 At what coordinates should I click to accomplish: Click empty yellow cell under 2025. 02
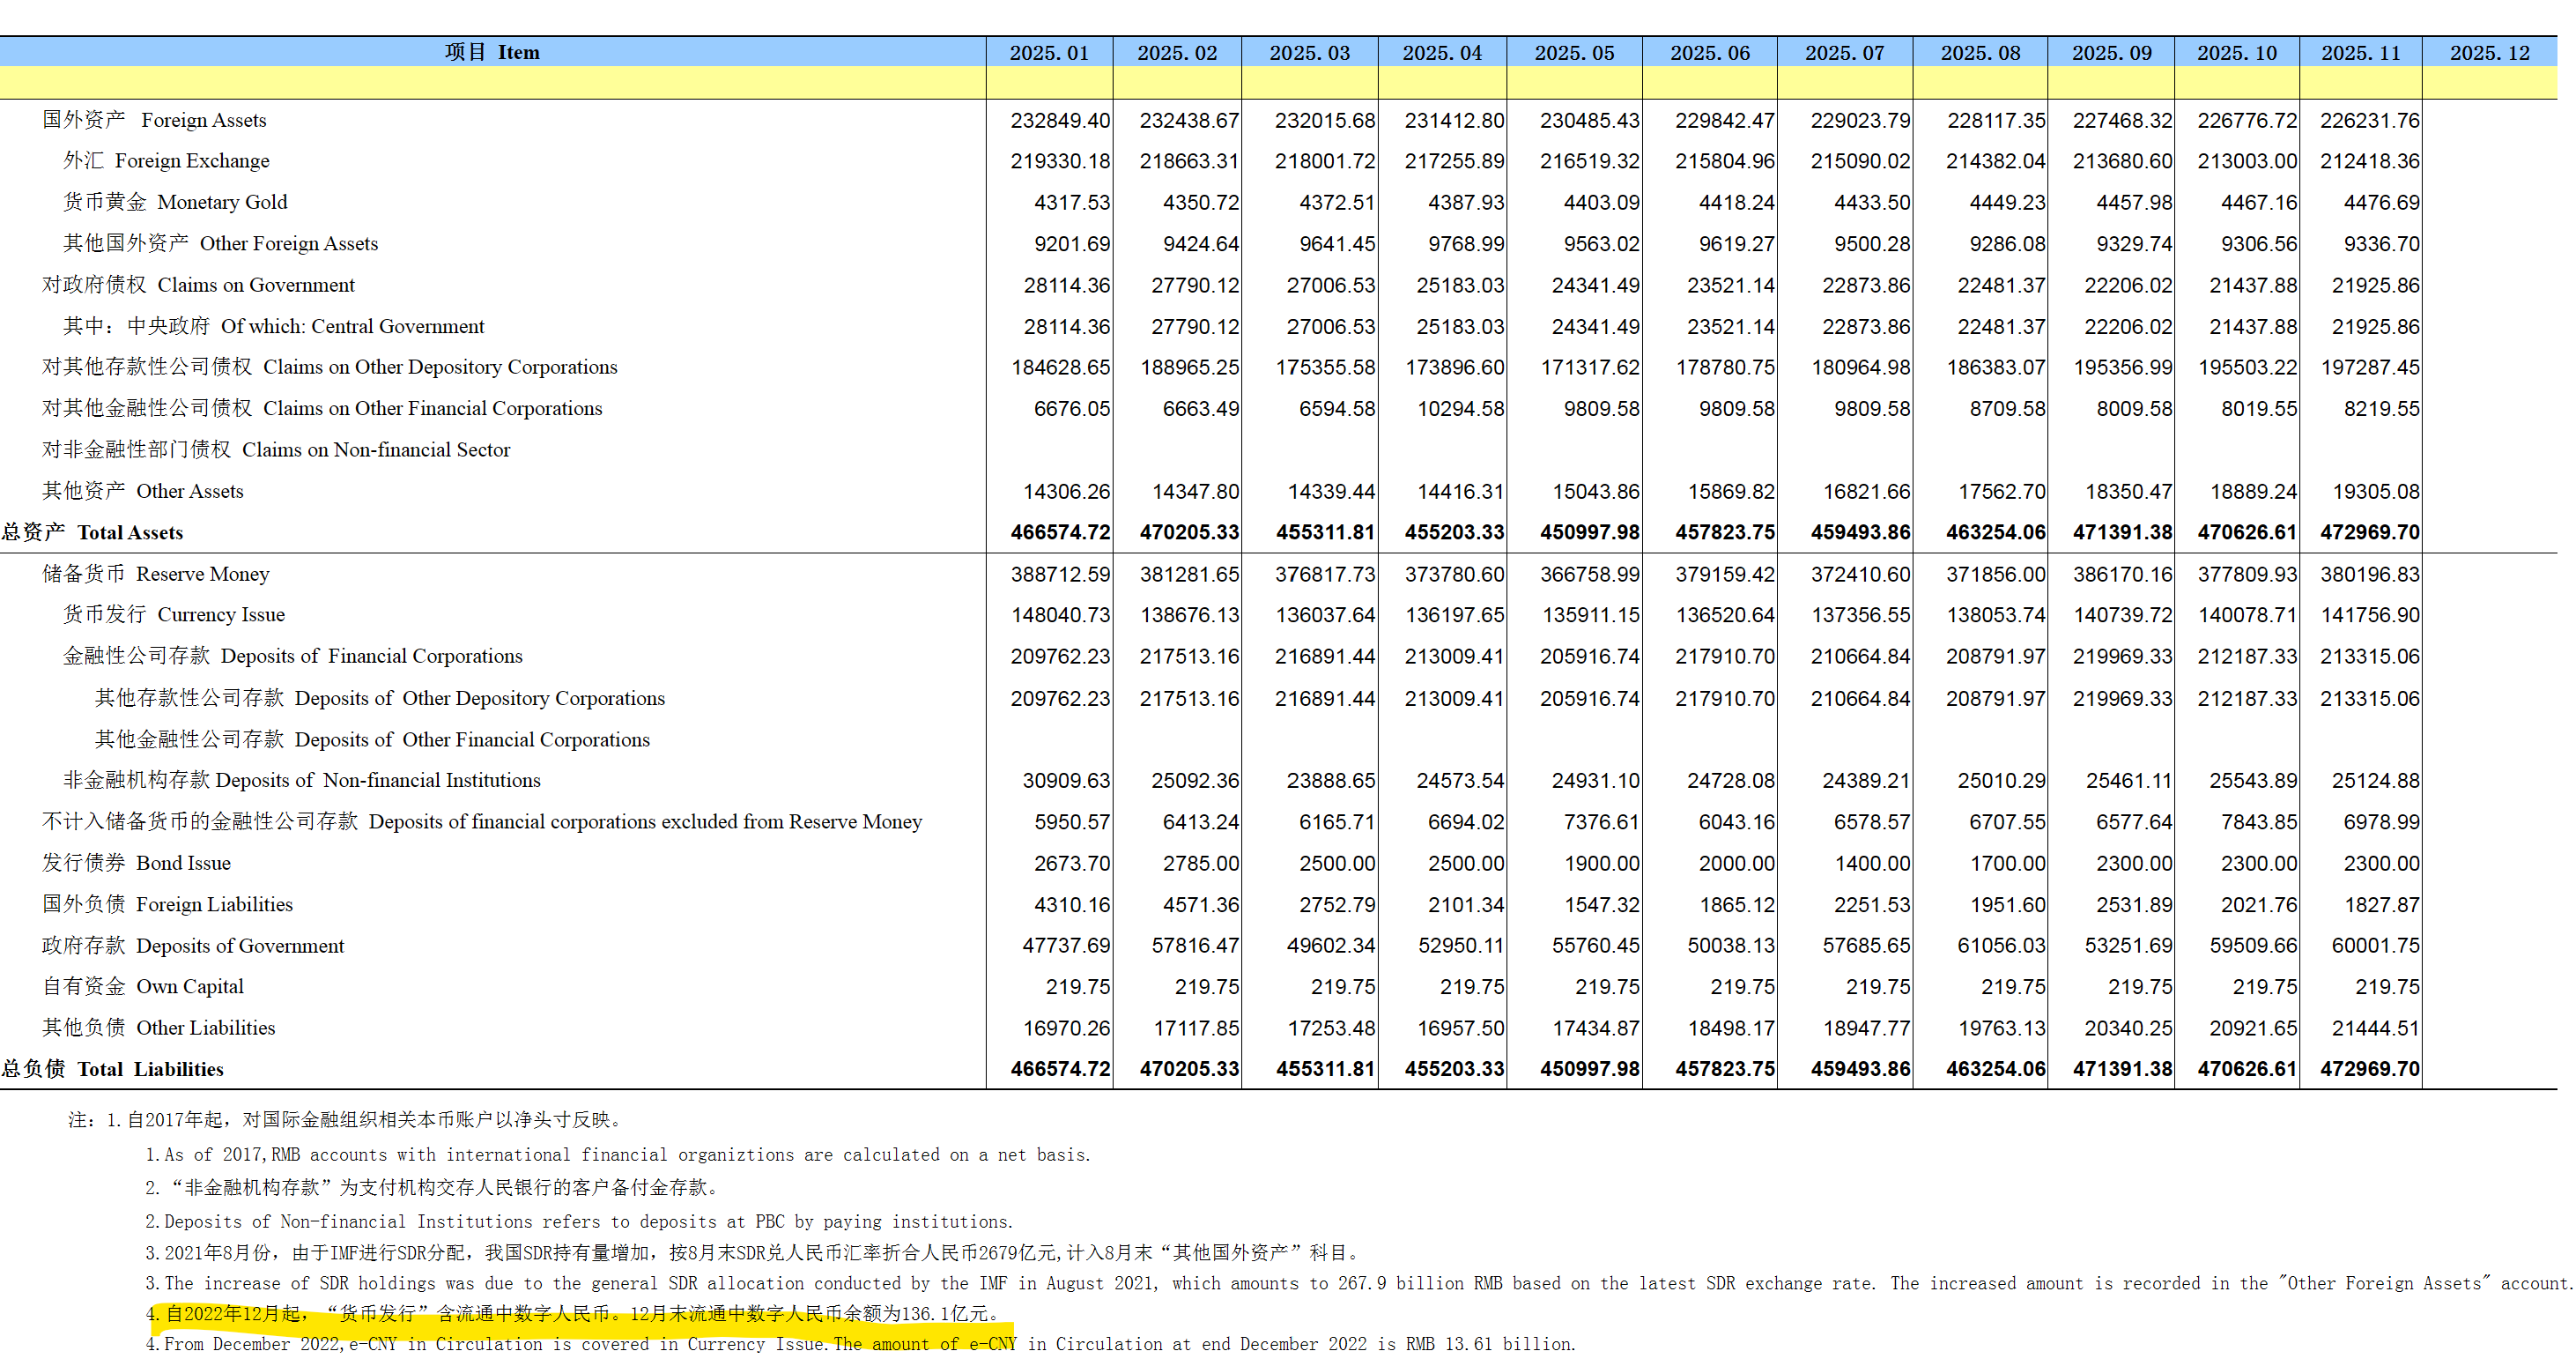point(1177,84)
